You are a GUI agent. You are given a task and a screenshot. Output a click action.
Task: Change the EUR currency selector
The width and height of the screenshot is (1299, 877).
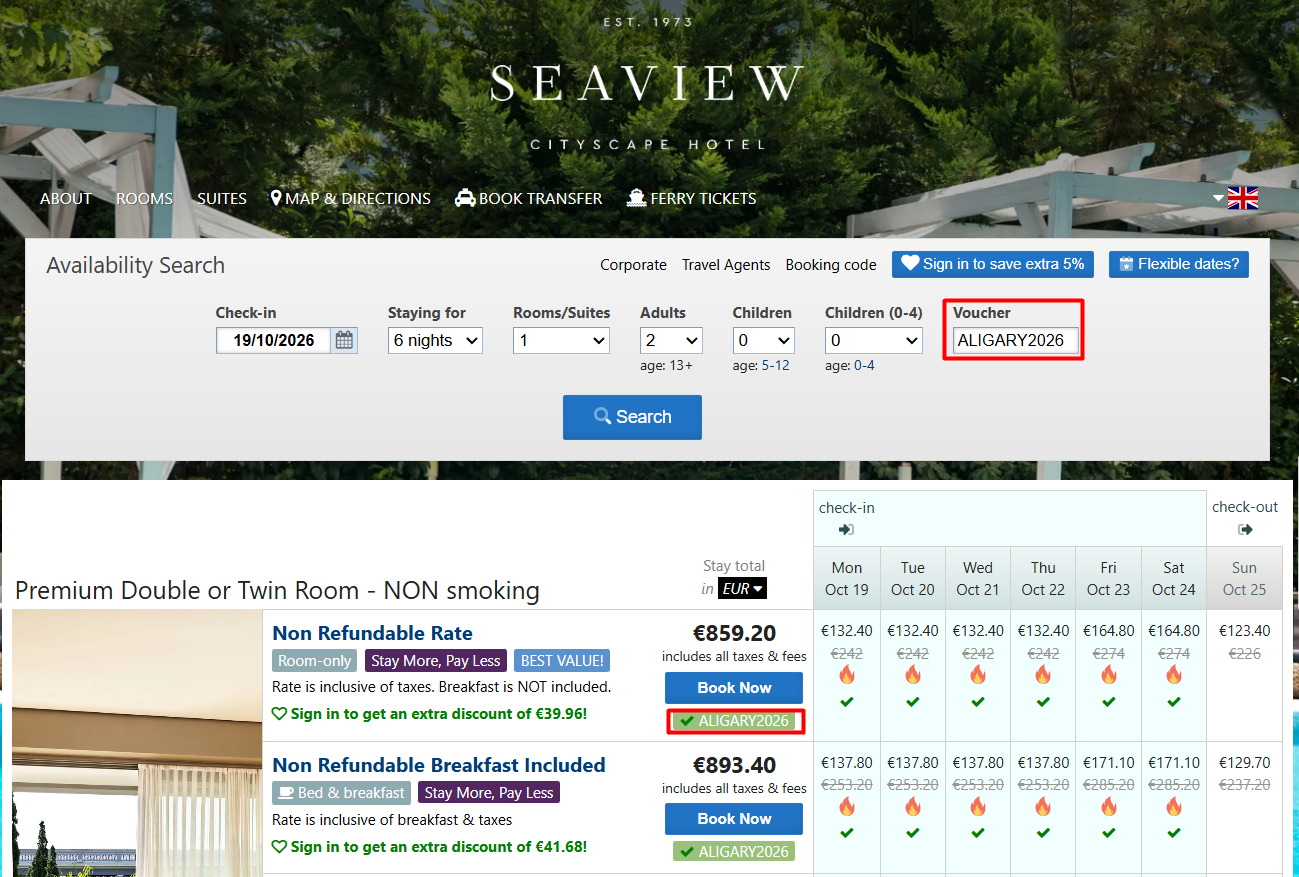(x=742, y=589)
